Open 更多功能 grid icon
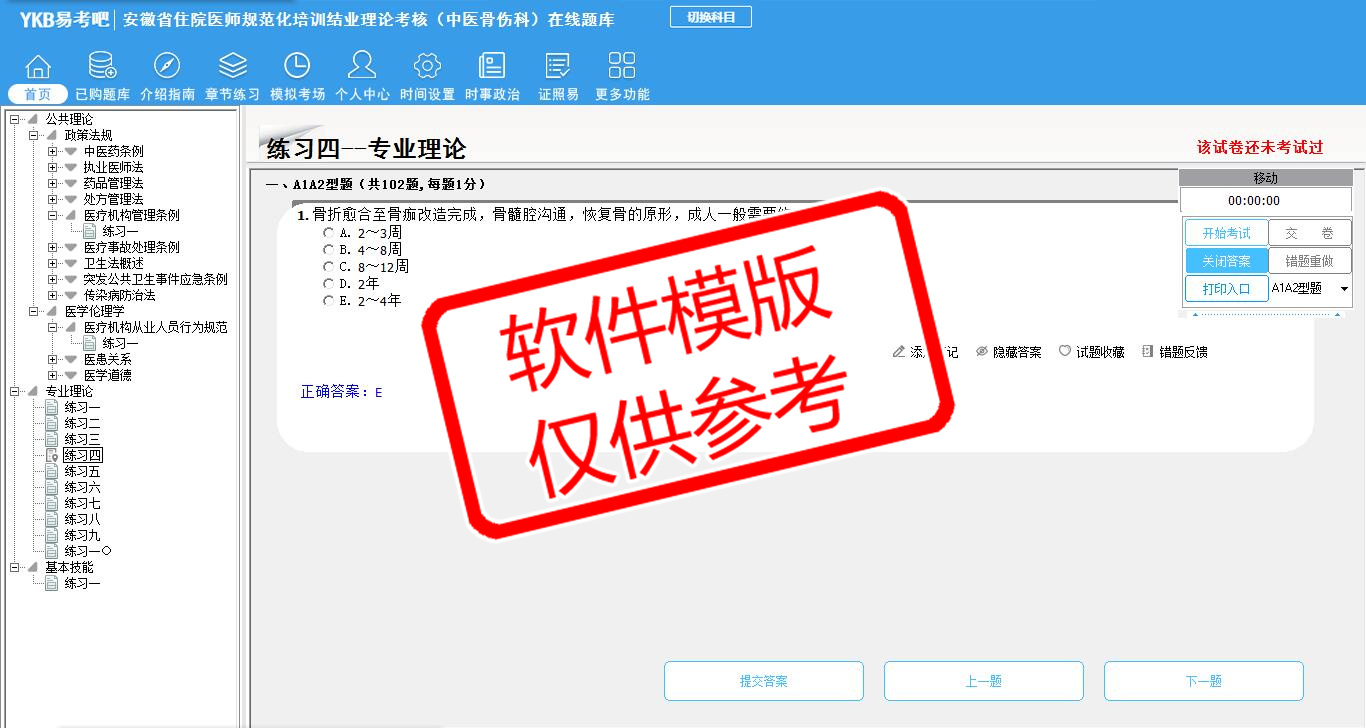This screenshot has width=1366, height=728. tap(621, 67)
